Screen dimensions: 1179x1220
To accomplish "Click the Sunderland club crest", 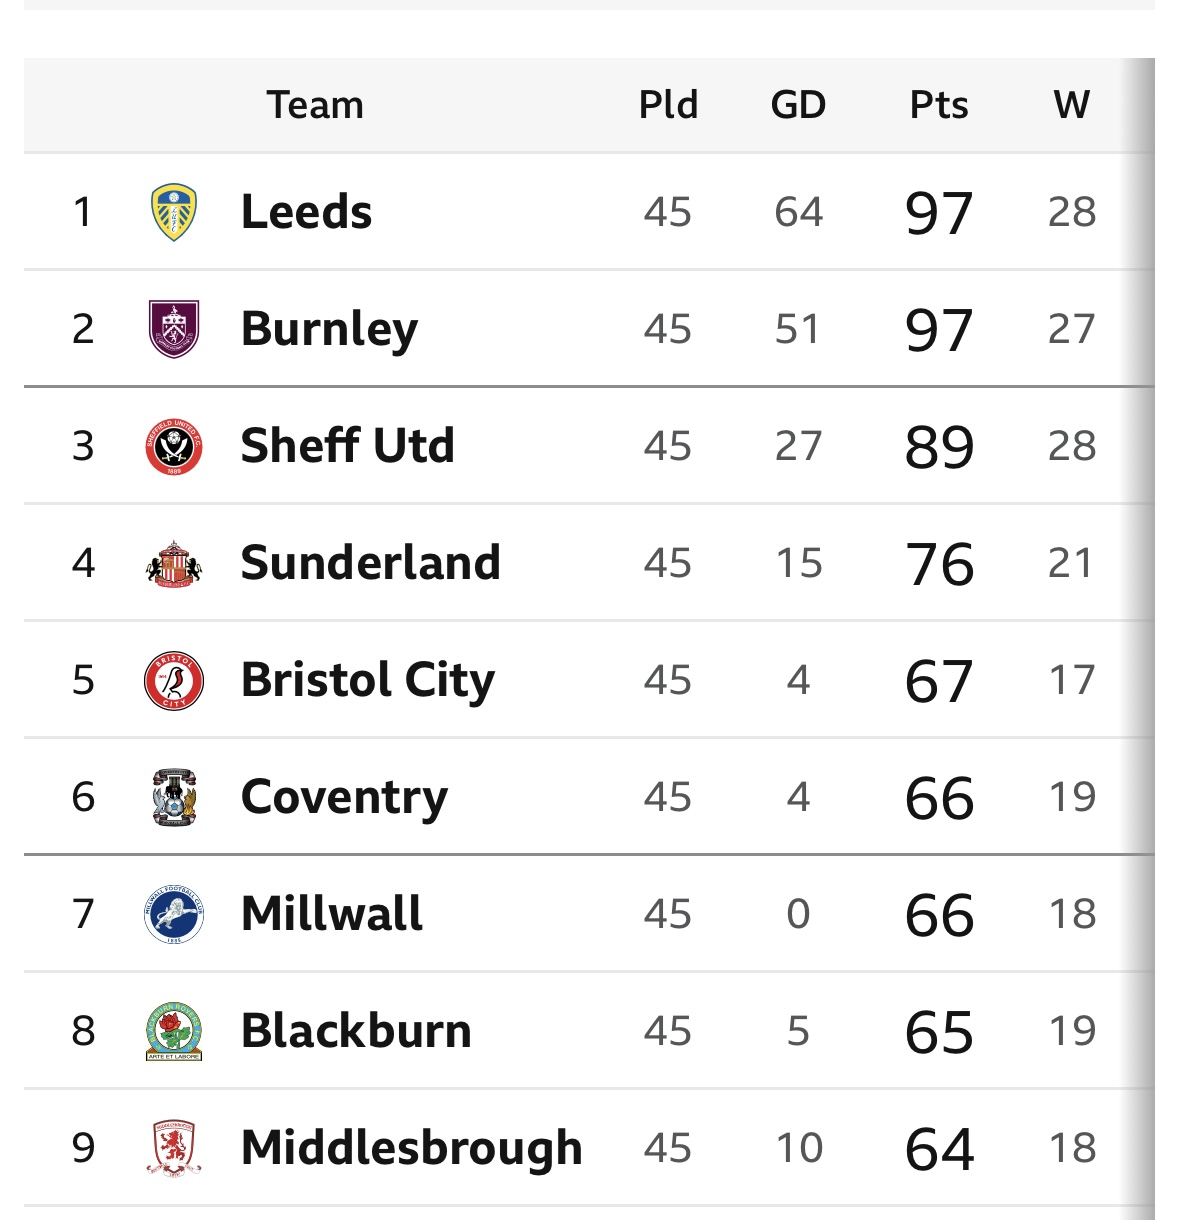I will coord(174,563).
